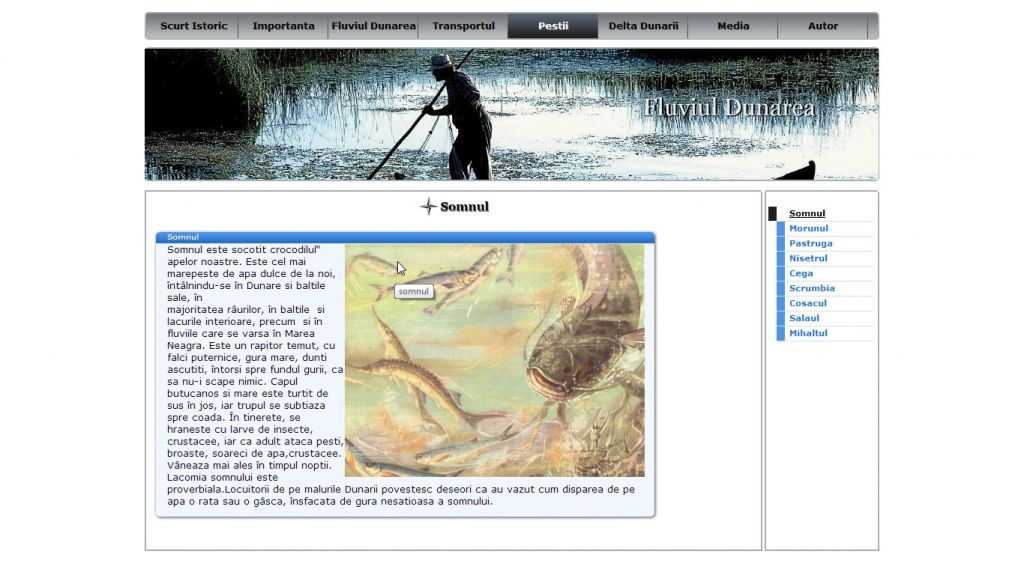The height and width of the screenshot is (575, 1024).
Task: Choose Pastruga from the sidebar list
Action: pyautogui.click(x=810, y=243)
